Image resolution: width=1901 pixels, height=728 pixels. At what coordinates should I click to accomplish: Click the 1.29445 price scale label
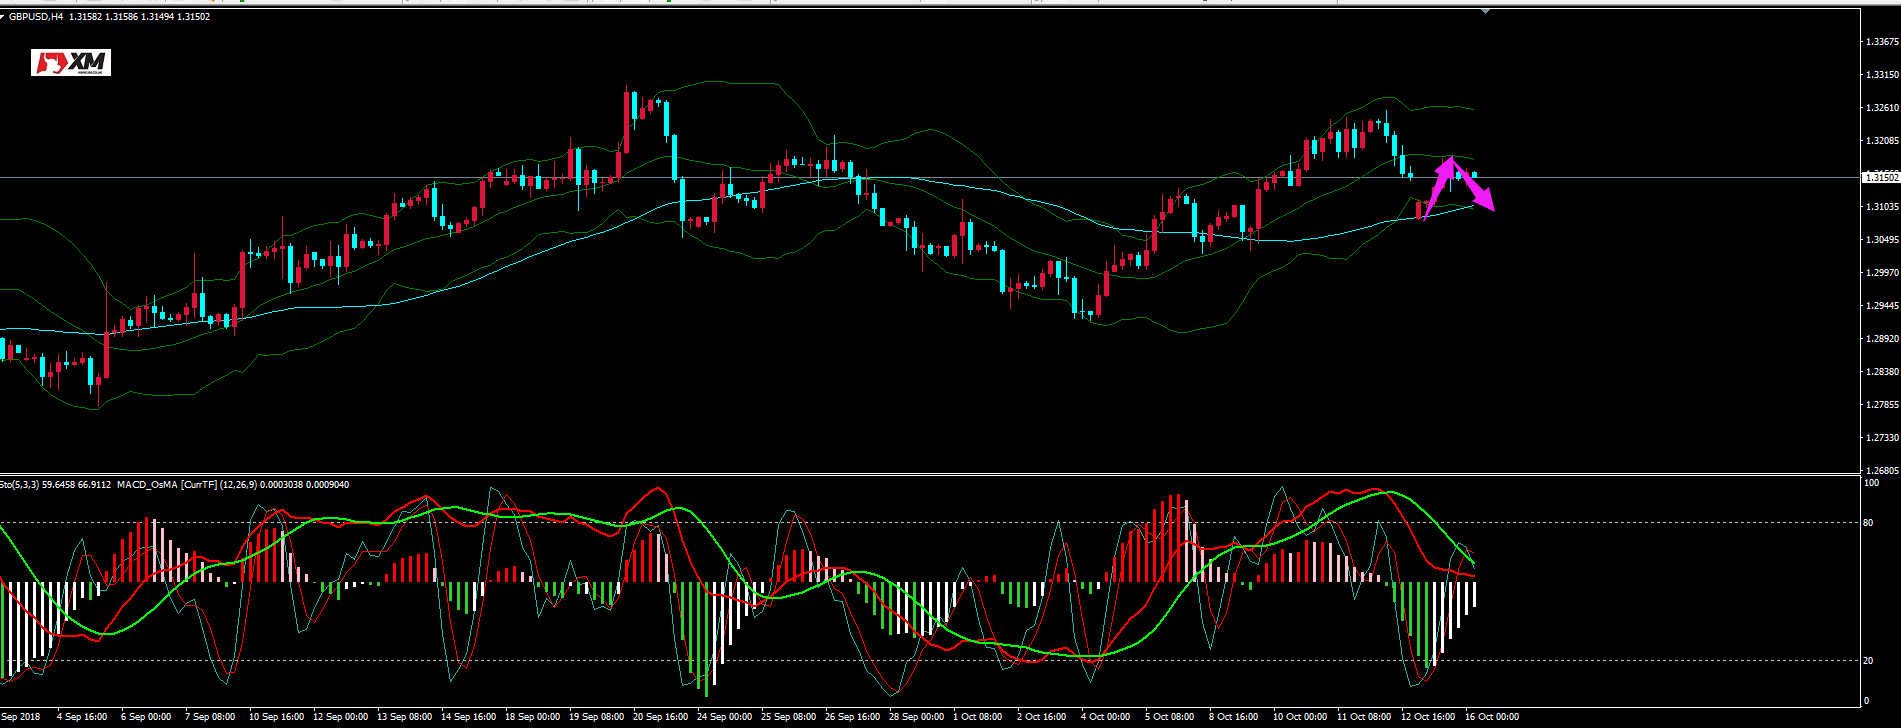click(1883, 306)
